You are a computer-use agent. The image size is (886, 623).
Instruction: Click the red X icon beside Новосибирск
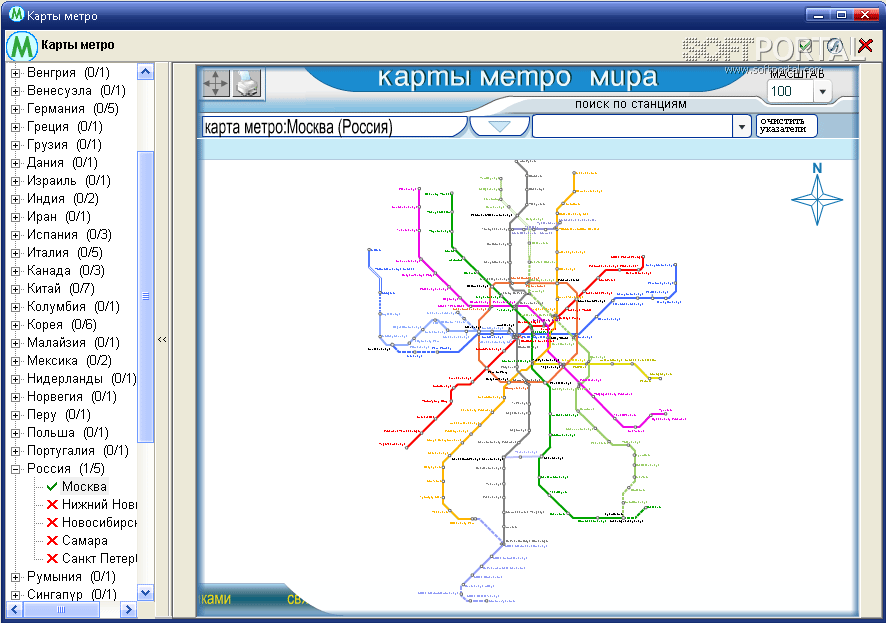[52, 522]
